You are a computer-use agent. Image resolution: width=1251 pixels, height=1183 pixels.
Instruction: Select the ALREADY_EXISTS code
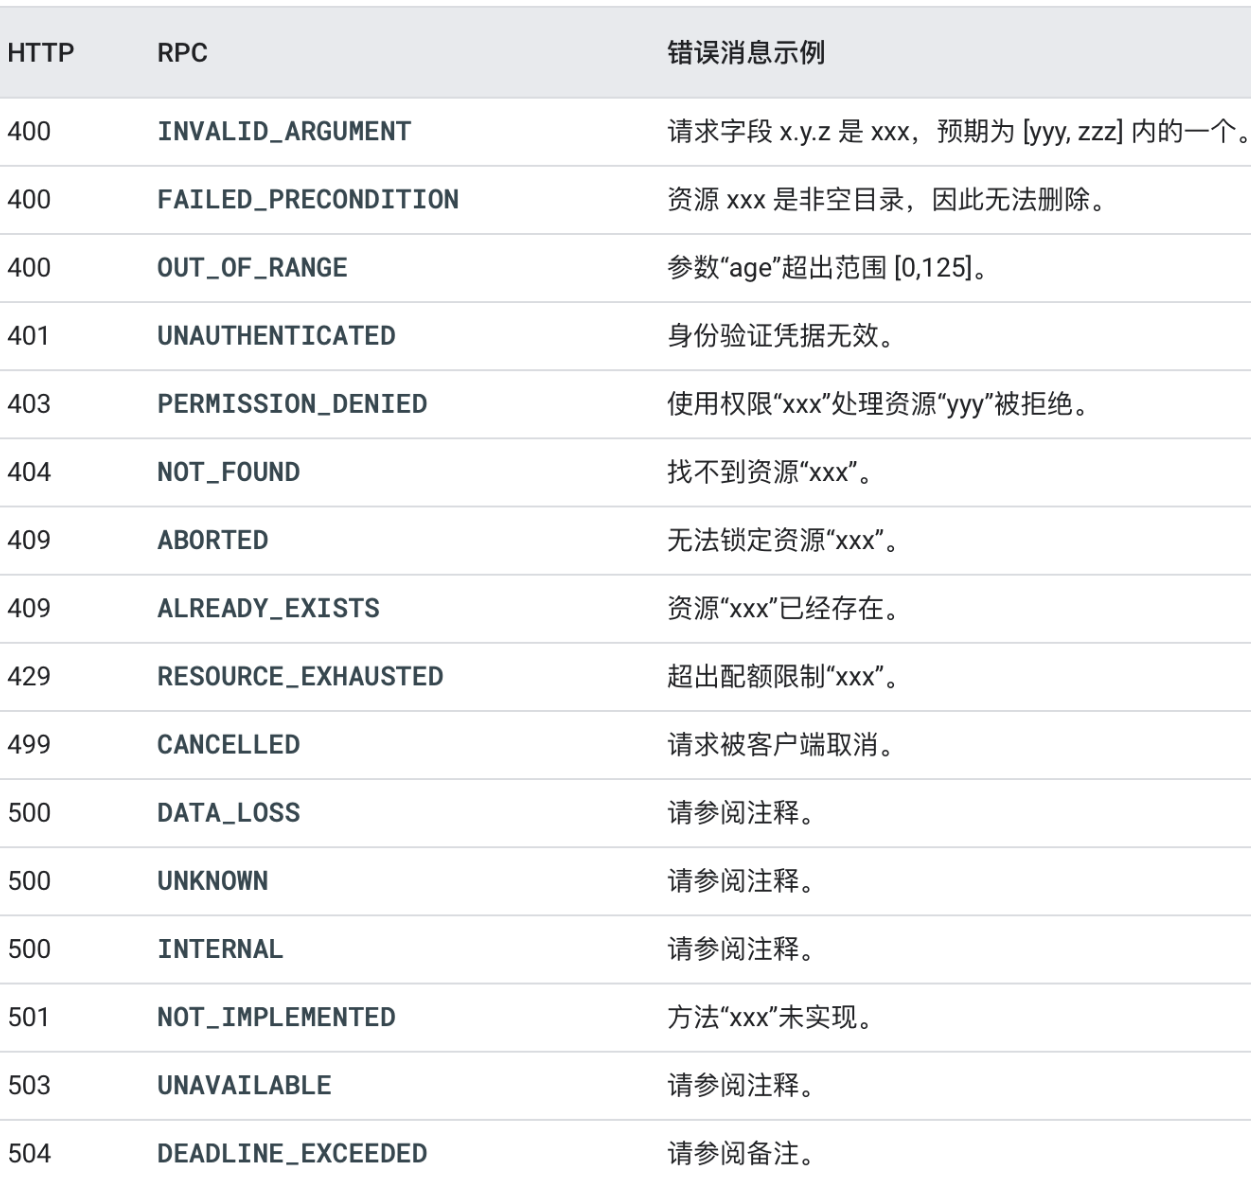click(x=268, y=607)
